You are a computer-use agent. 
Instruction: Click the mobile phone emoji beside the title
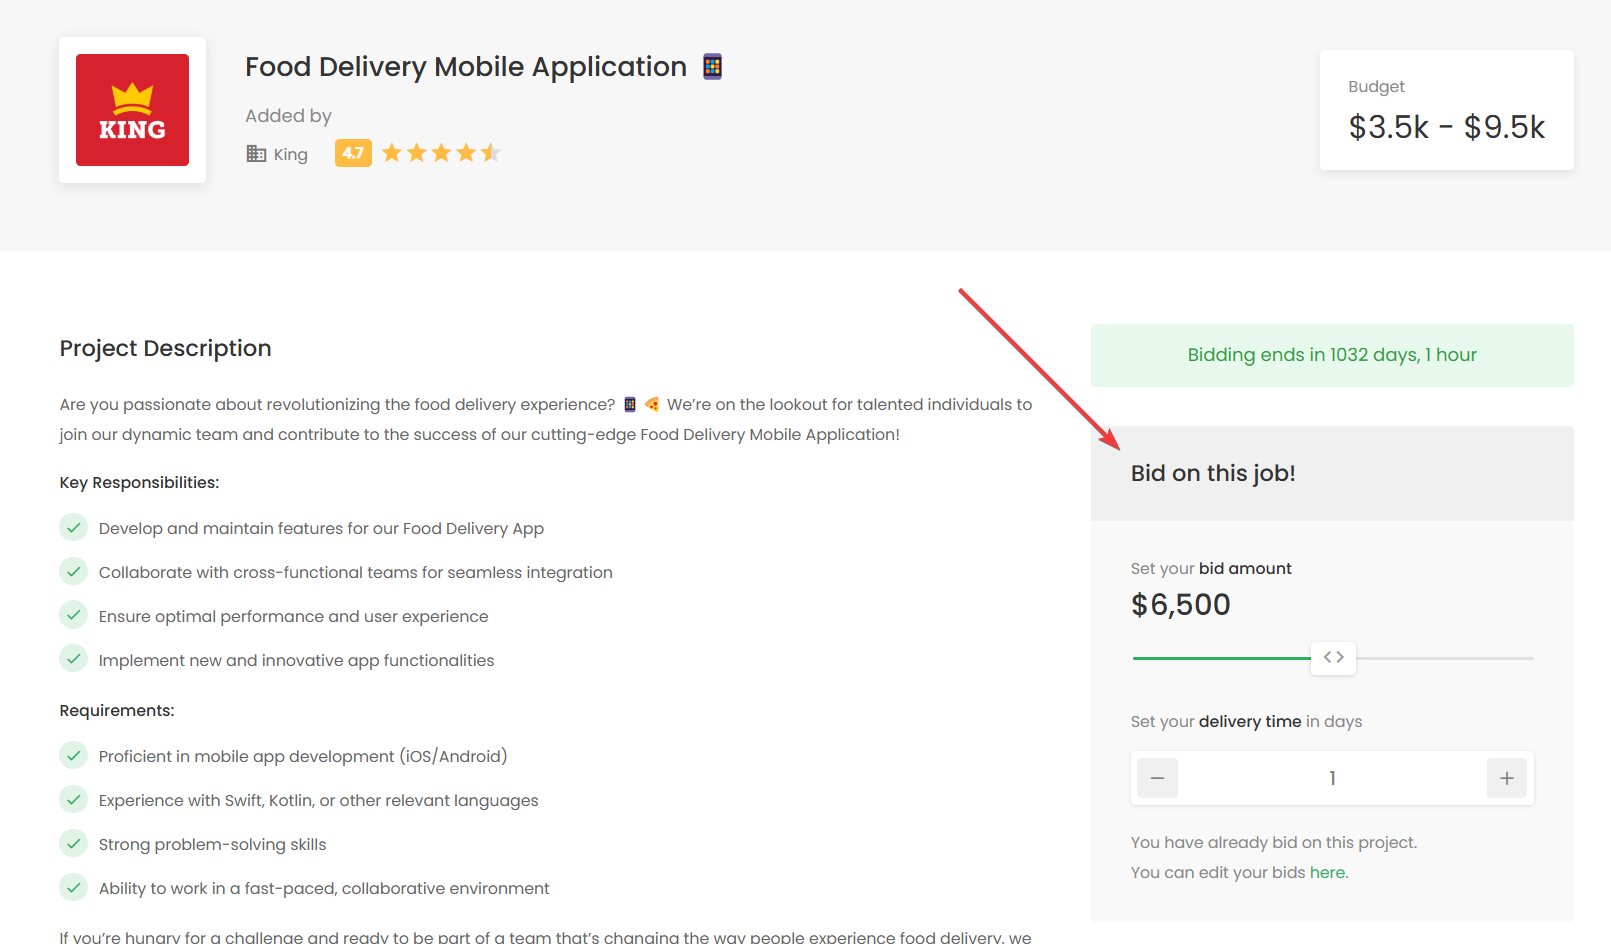tap(712, 67)
